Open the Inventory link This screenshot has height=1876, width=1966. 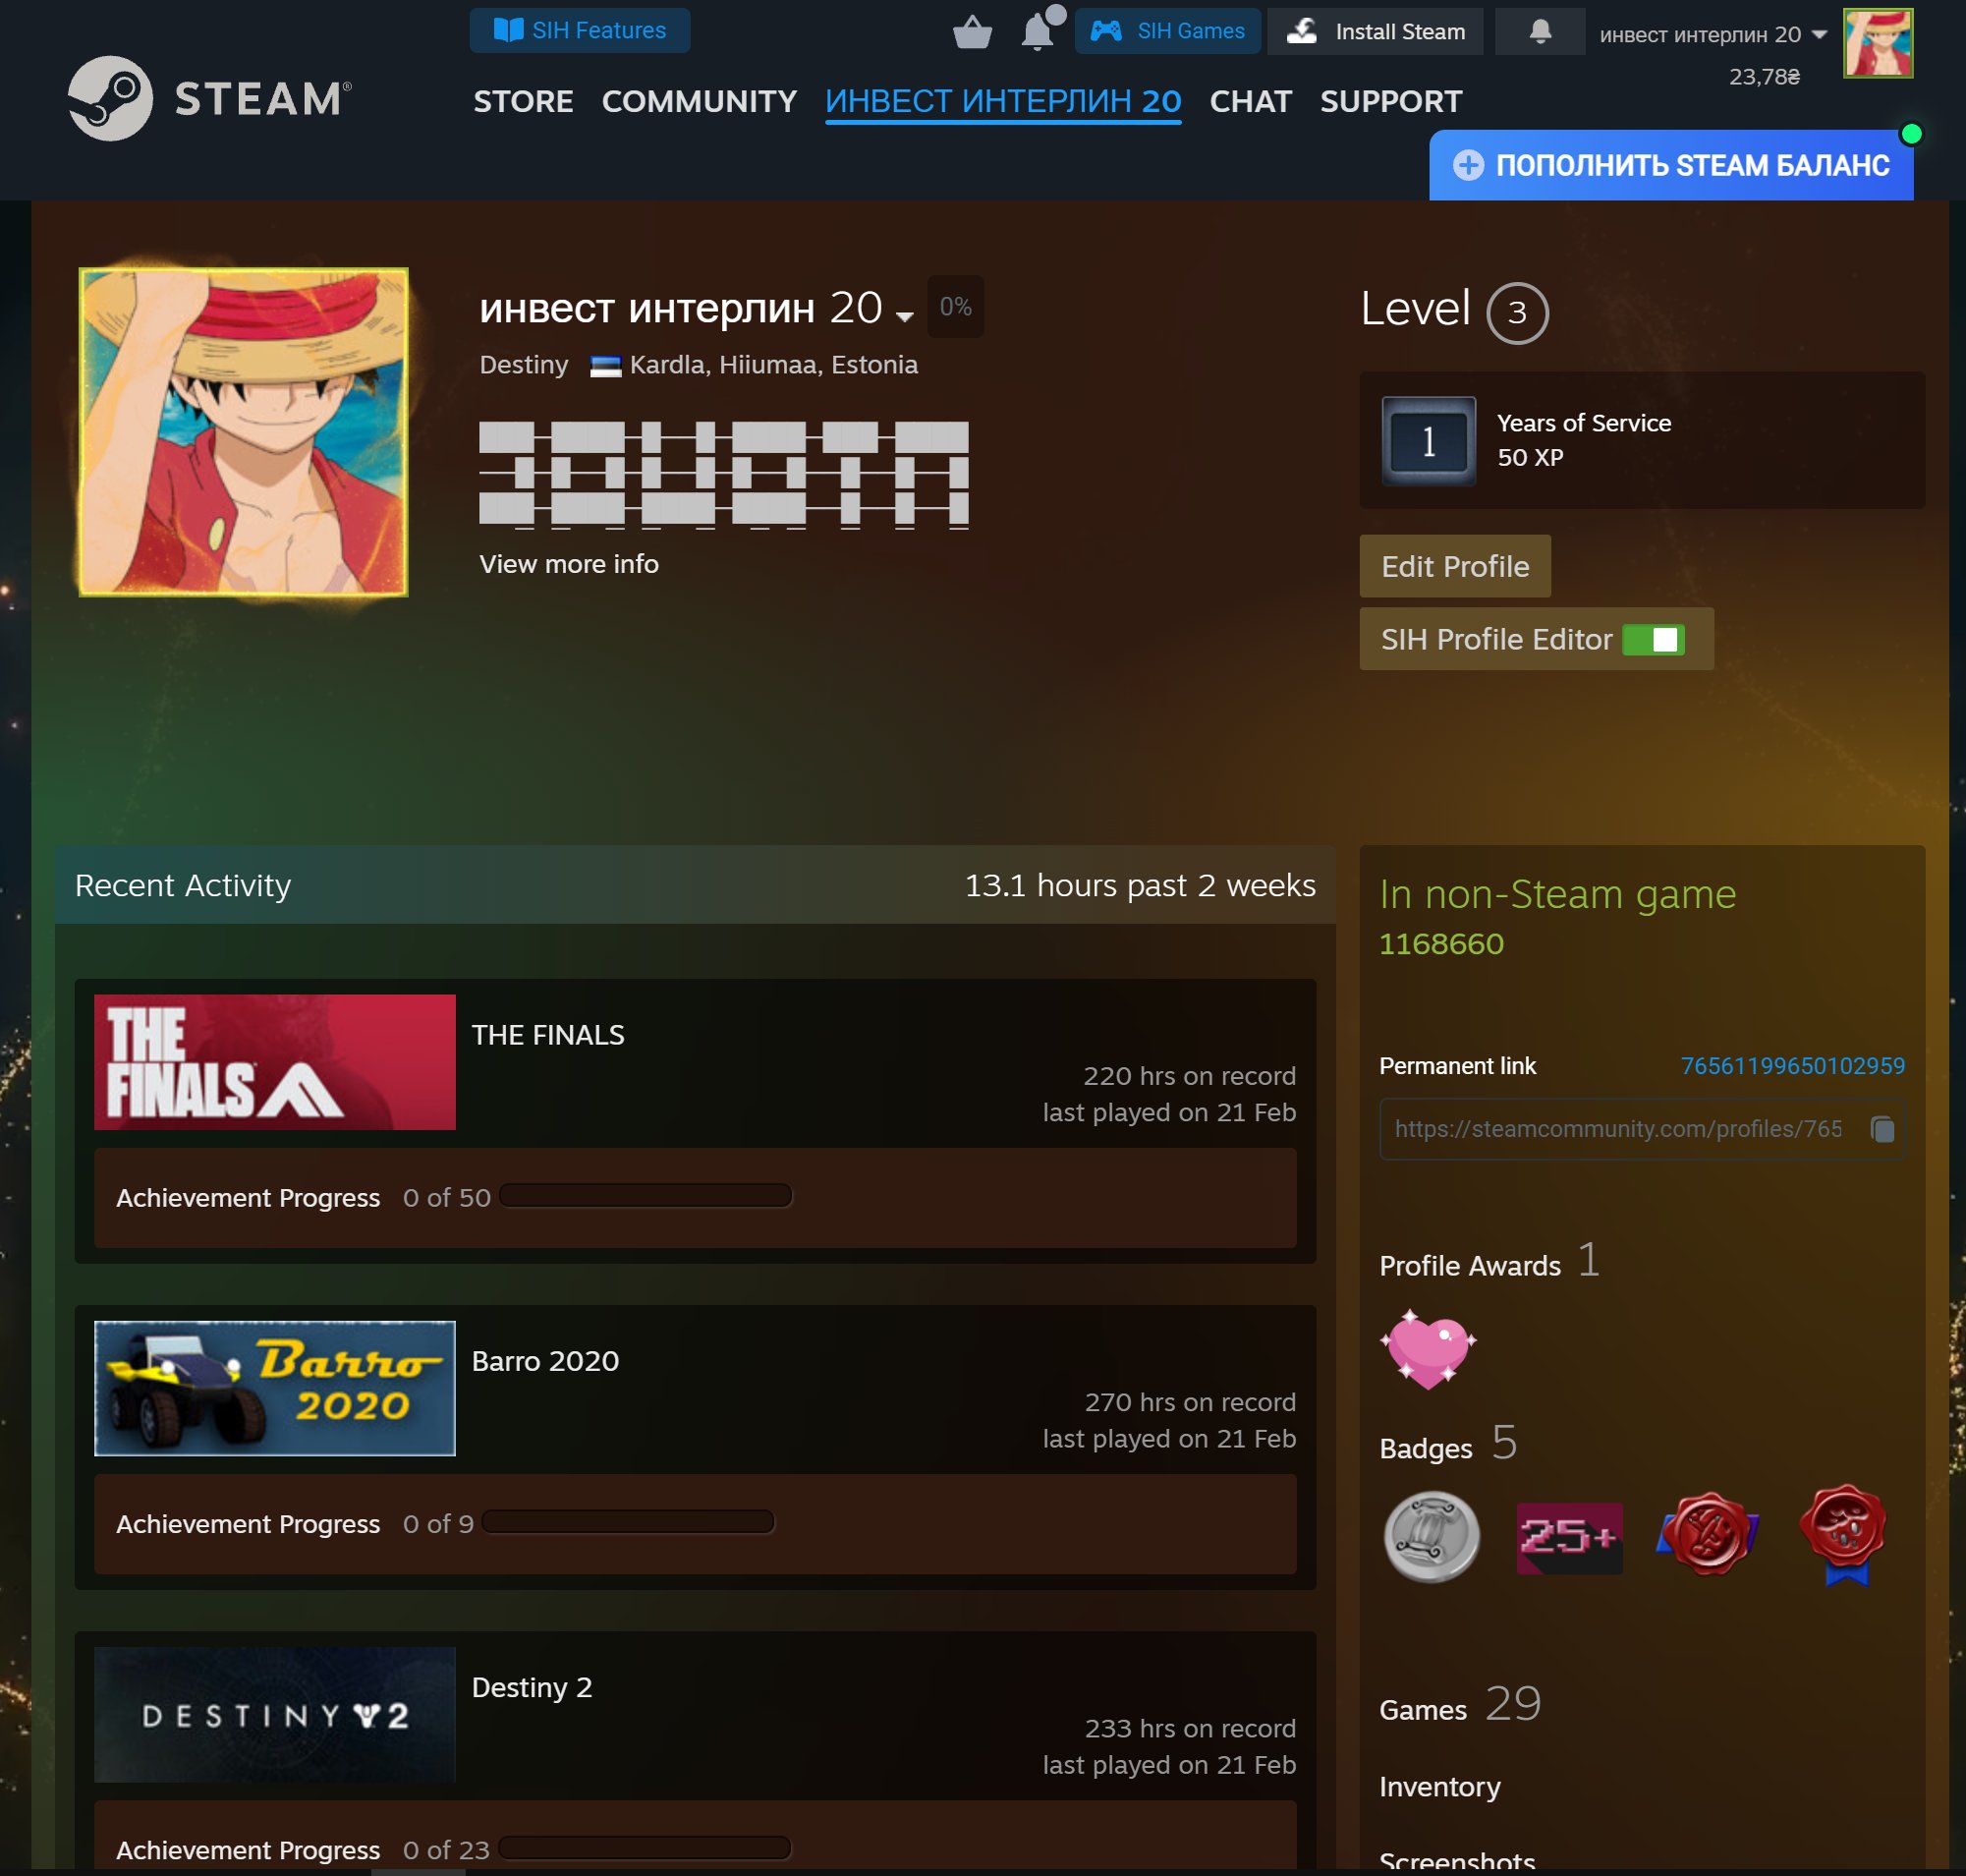[1440, 1787]
